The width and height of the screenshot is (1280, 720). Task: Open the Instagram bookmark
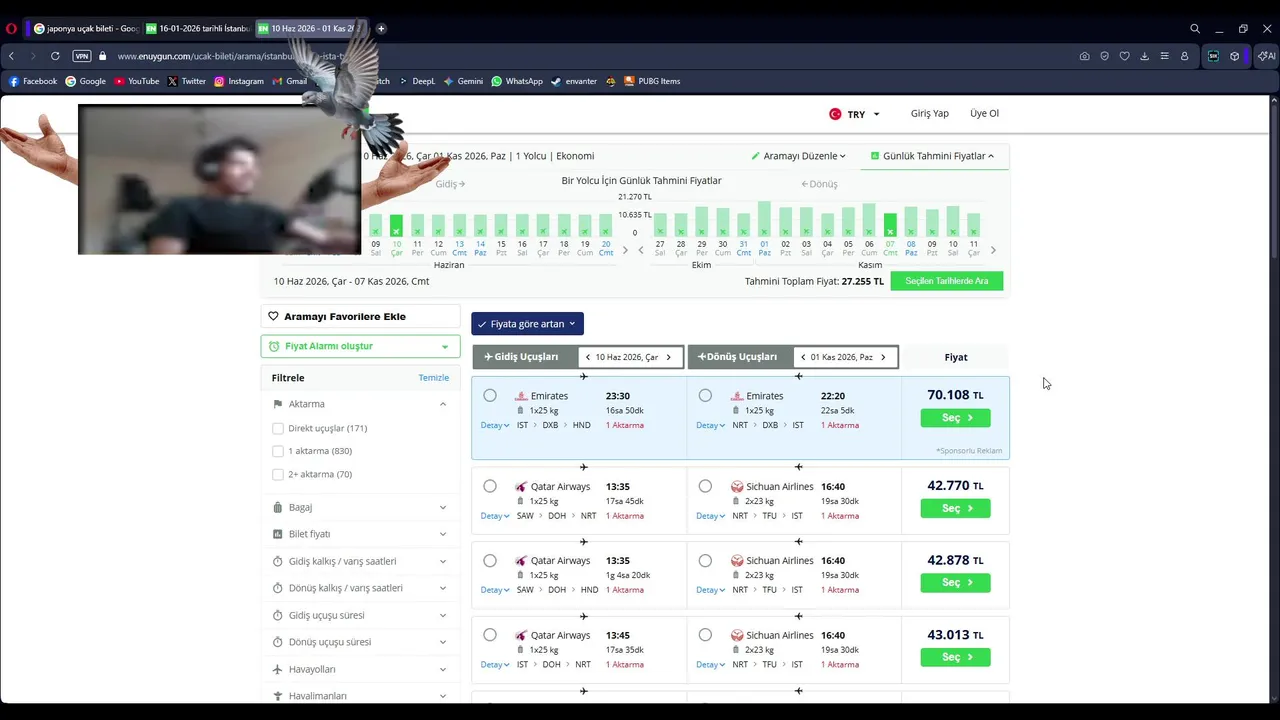[x=239, y=81]
